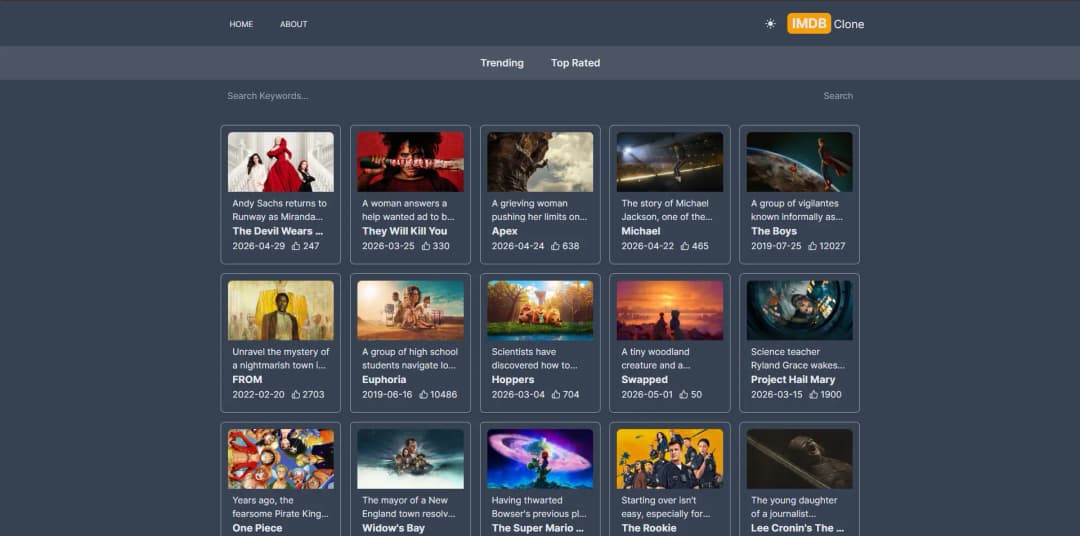Open the ABOUT page link

coord(293,24)
